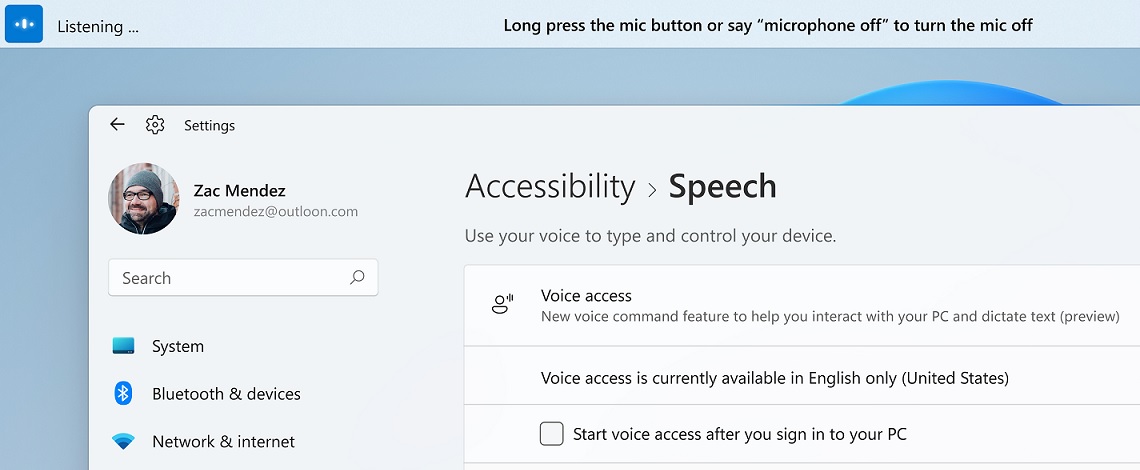The height and width of the screenshot is (470, 1140).
Task: Click the Voice access feature icon
Action: tap(502, 304)
